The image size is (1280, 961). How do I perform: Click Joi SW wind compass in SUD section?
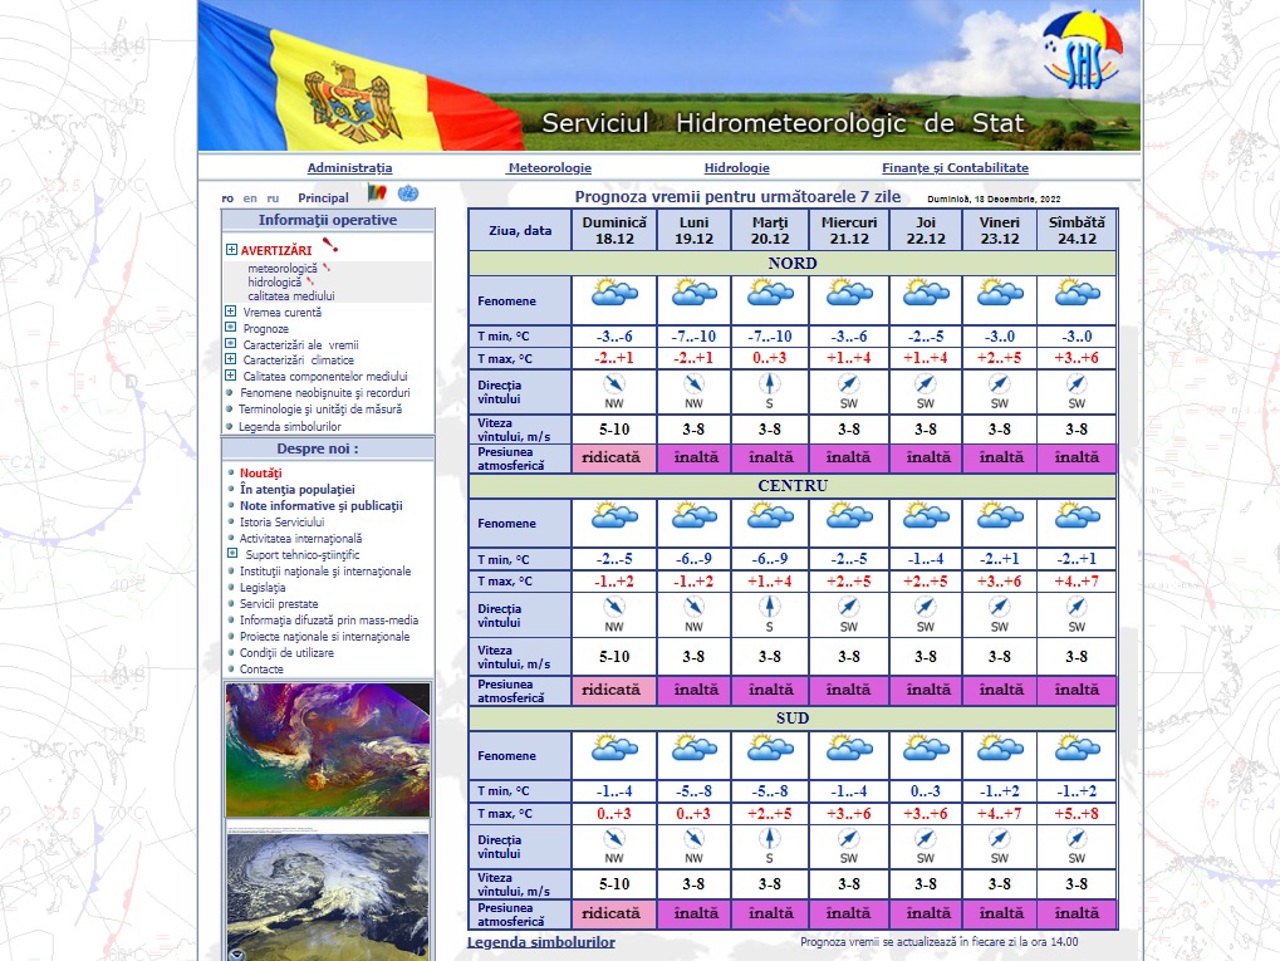(925, 839)
